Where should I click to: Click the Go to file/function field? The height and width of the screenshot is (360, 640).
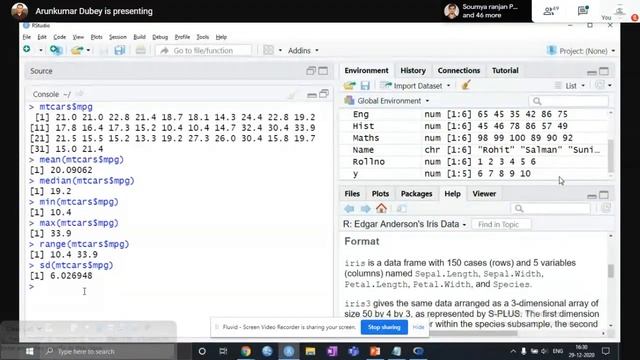pyautogui.click(x=203, y=51)
